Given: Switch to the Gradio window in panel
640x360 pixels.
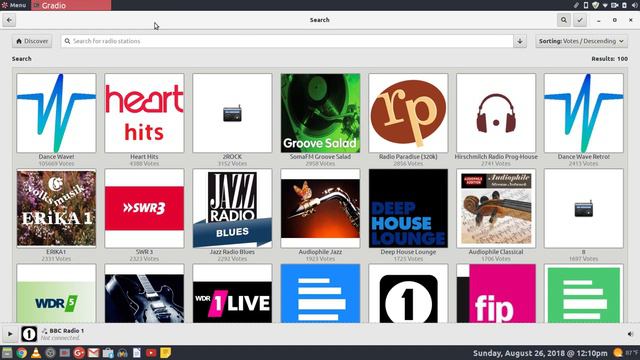Looking at the screenshot, I should [x=71, y=5].
